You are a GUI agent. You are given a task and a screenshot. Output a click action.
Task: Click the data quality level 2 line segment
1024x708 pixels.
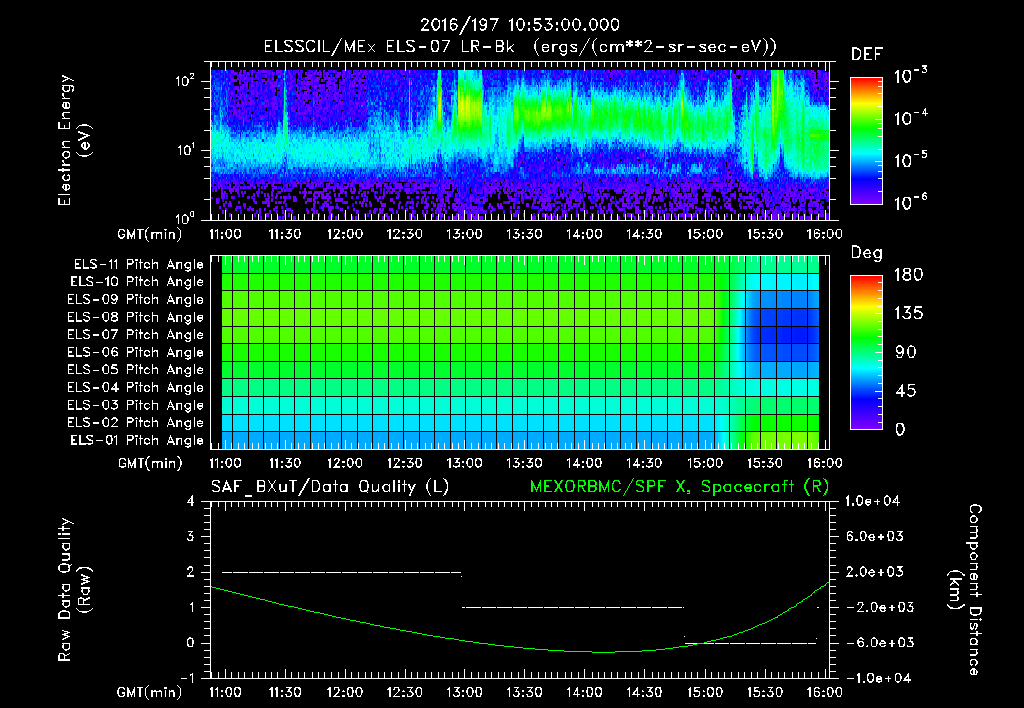[342, 573]
